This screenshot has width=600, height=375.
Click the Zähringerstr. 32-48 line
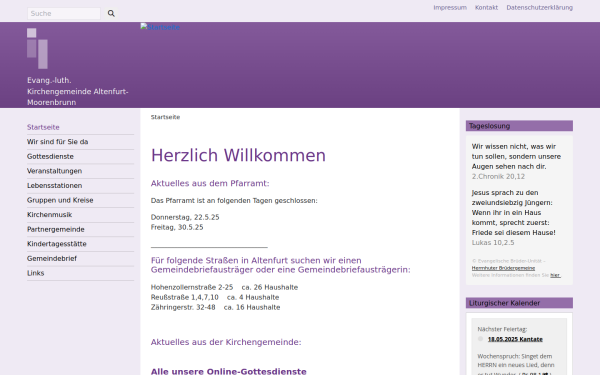click(215, 307)
